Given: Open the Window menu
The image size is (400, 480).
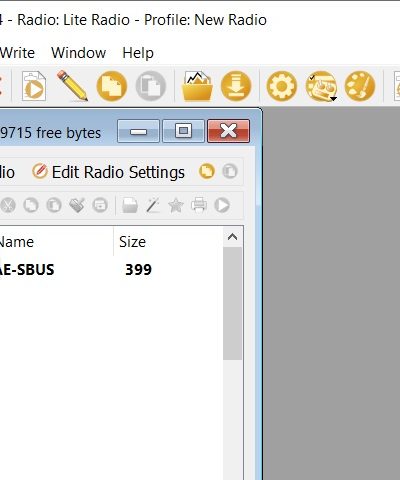Looking at the screenshot, I should (79, 53).
